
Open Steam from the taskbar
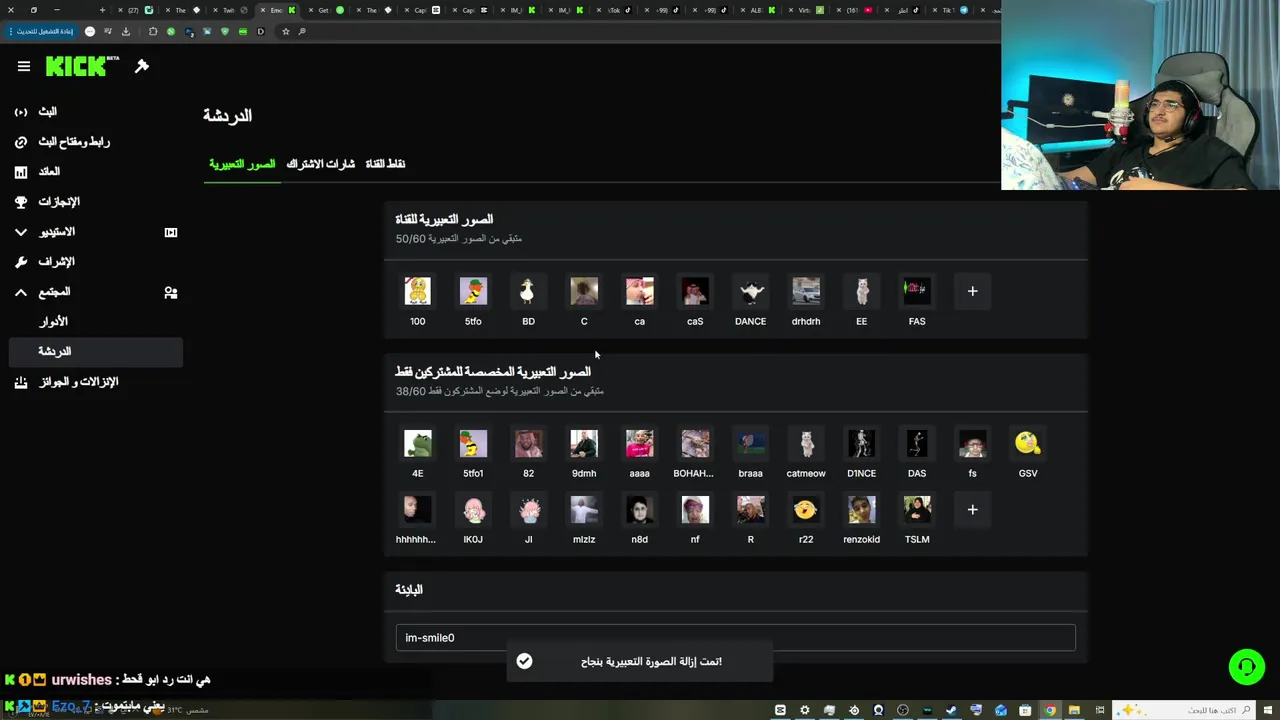coord(951,710)
